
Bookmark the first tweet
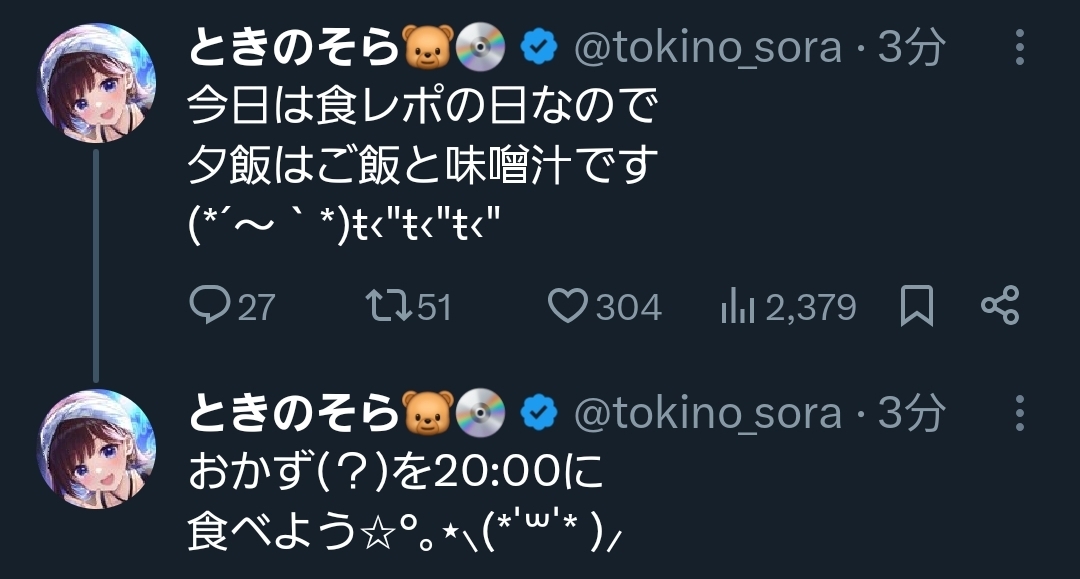(x=917, y=306)
